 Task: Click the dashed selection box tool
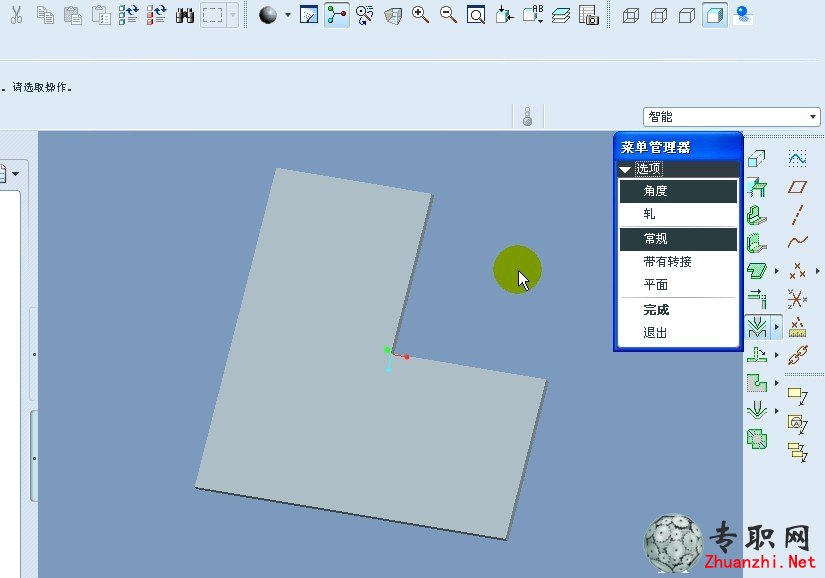(x=213, y=15)
